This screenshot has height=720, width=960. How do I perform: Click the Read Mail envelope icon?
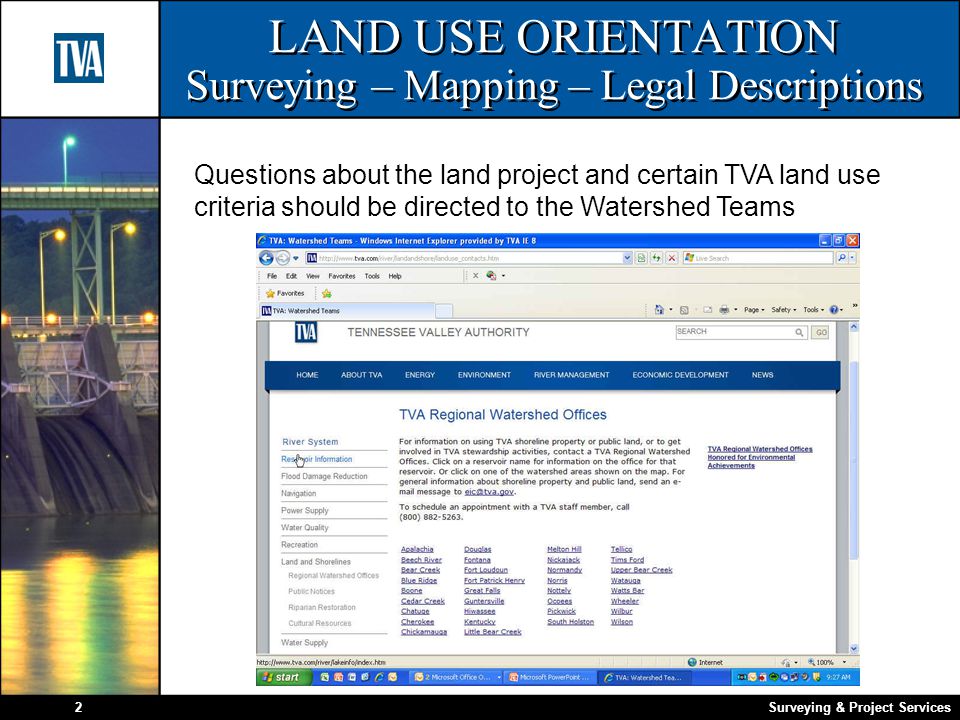point(707,310)
